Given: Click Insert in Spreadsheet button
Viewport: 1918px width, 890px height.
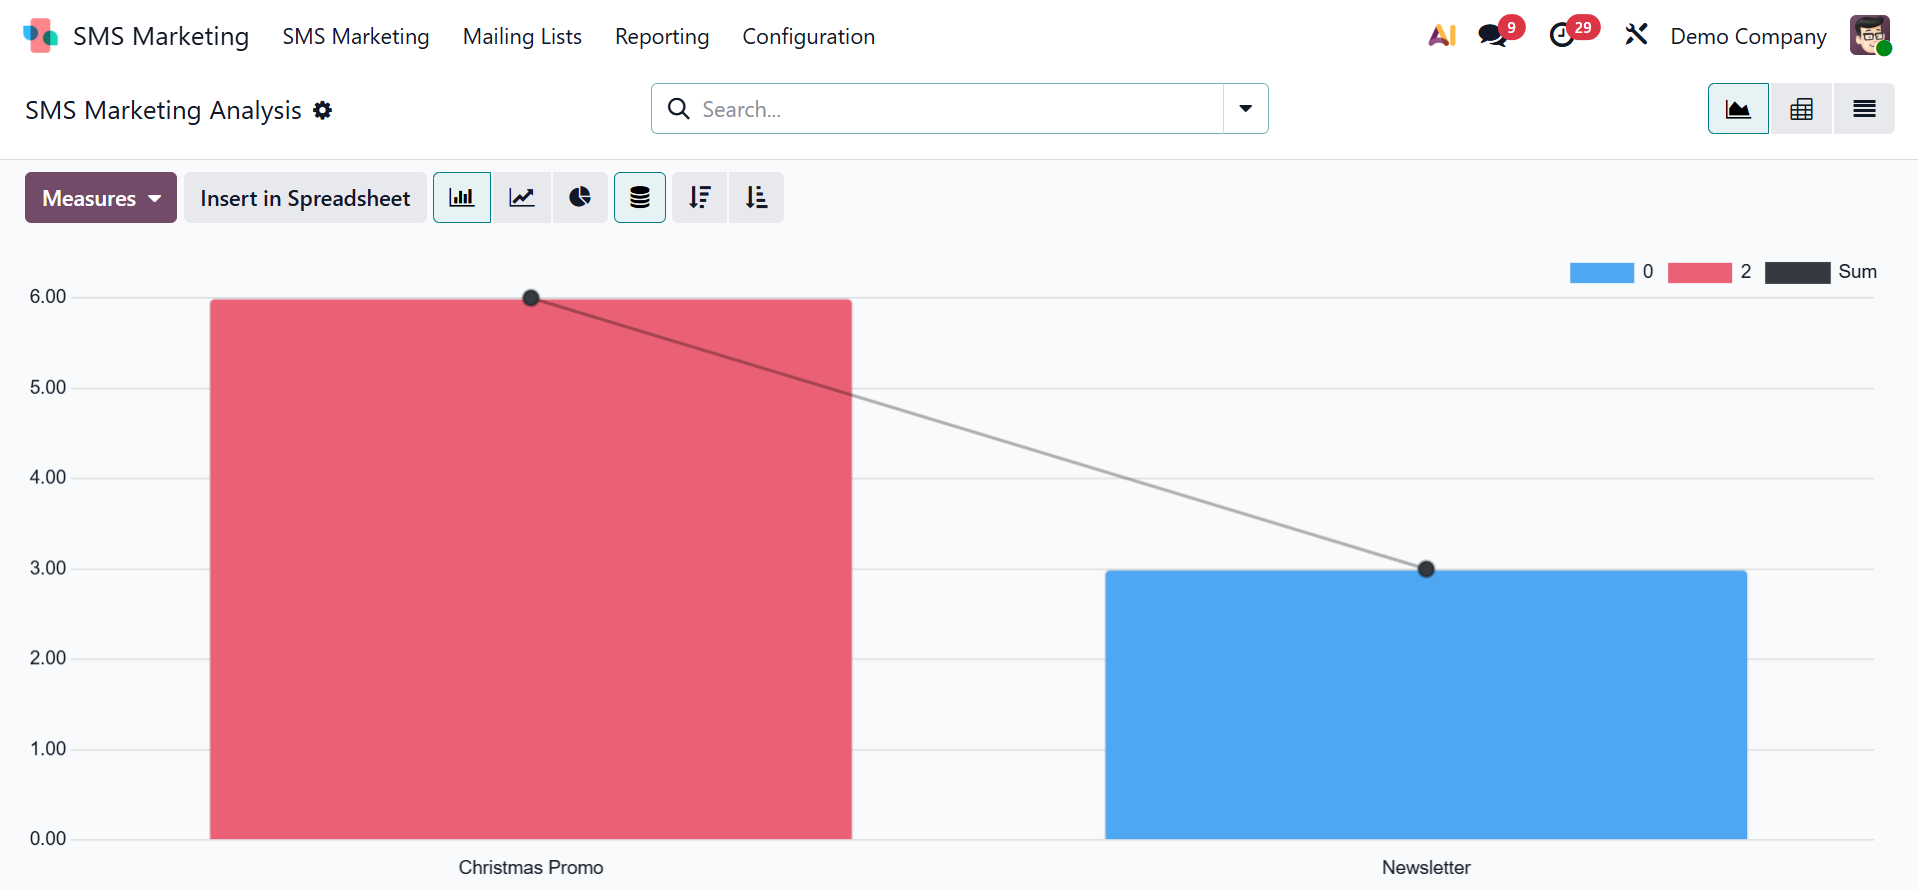Looking at the screenshot, I should pyautogui.click(x=305, y=198).
